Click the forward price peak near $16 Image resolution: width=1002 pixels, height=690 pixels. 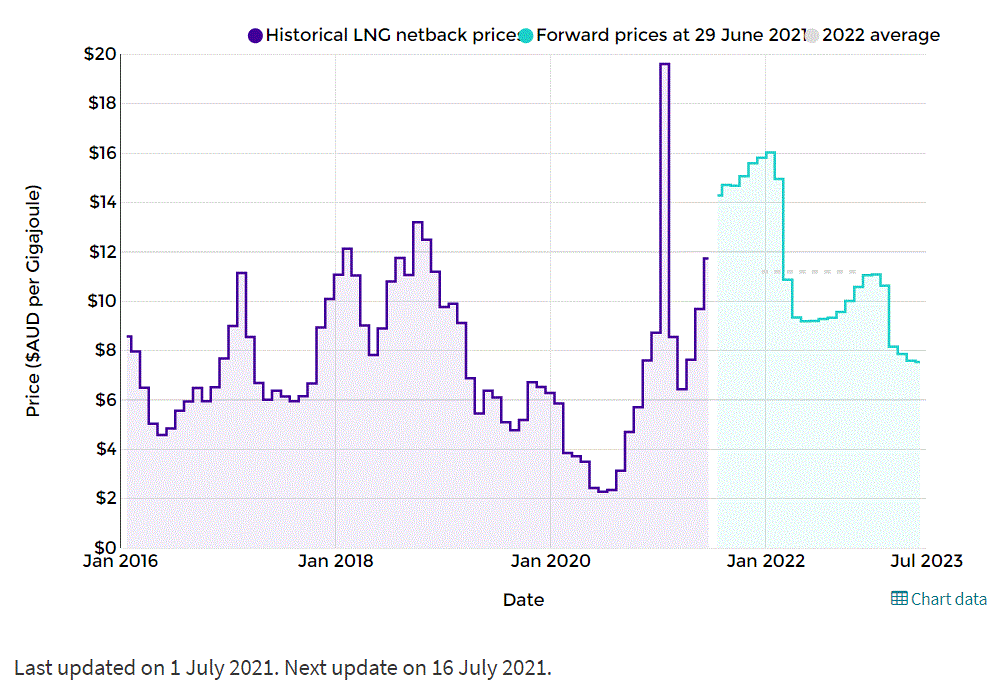tap(770, 152)
